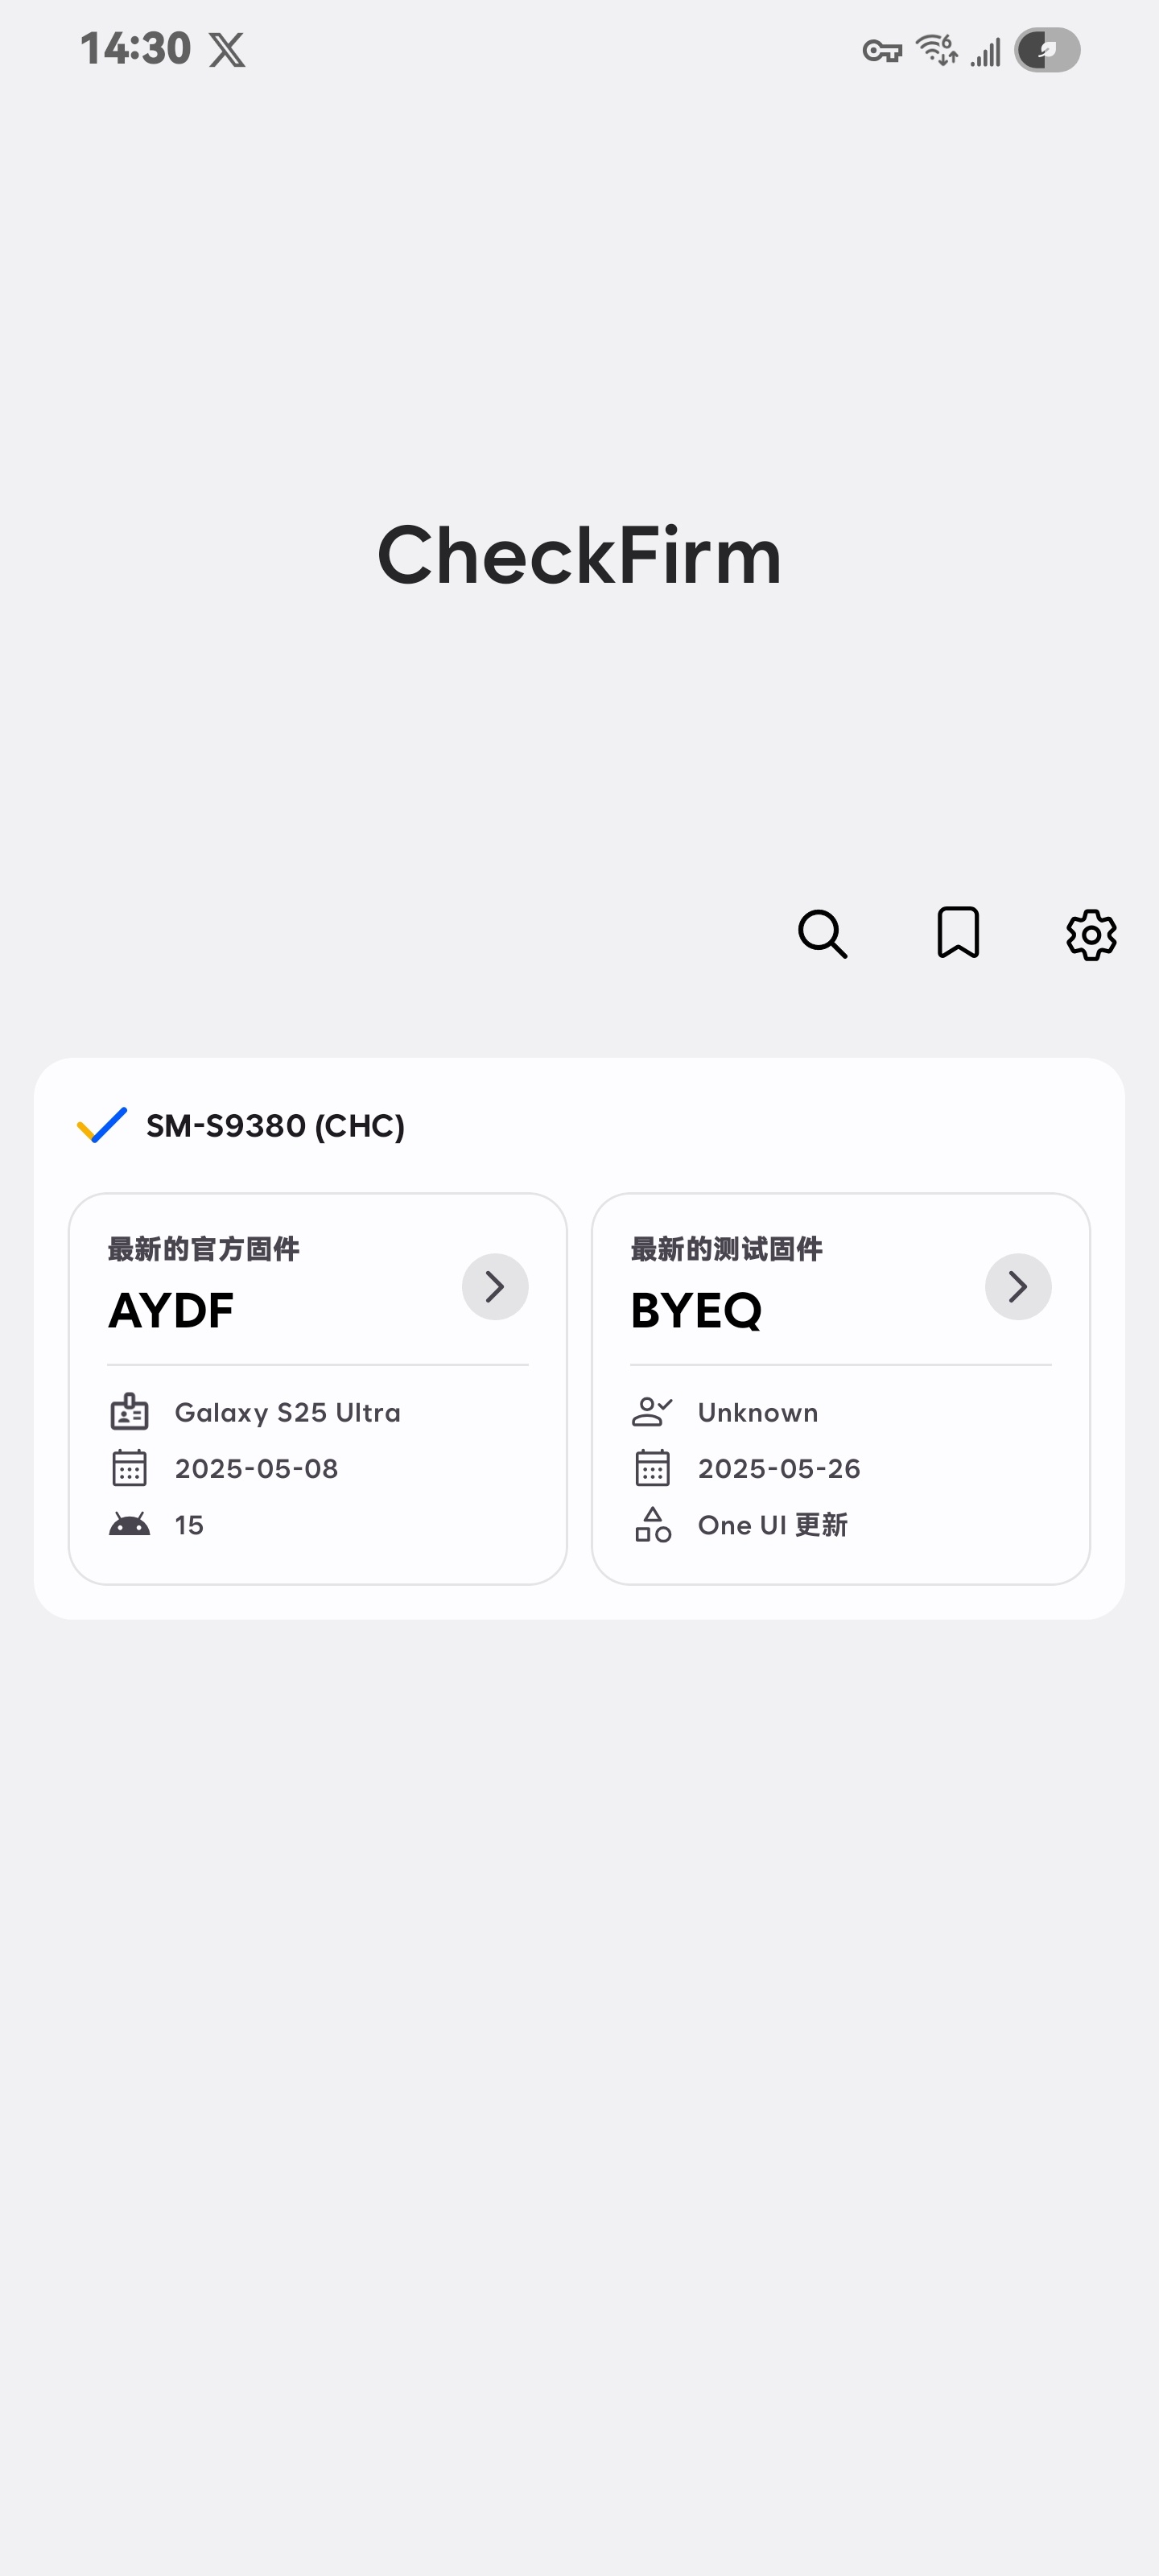Tap the 最新的测试固件 heading
The width and height of the screenshot is (1159, 2576).
[727, 1249]
